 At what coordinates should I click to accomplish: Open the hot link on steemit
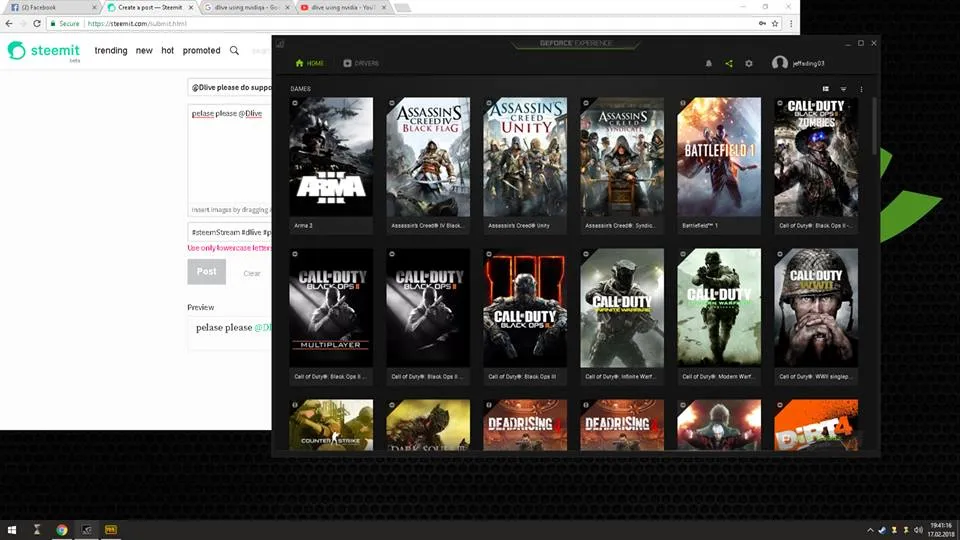(167, 51)
